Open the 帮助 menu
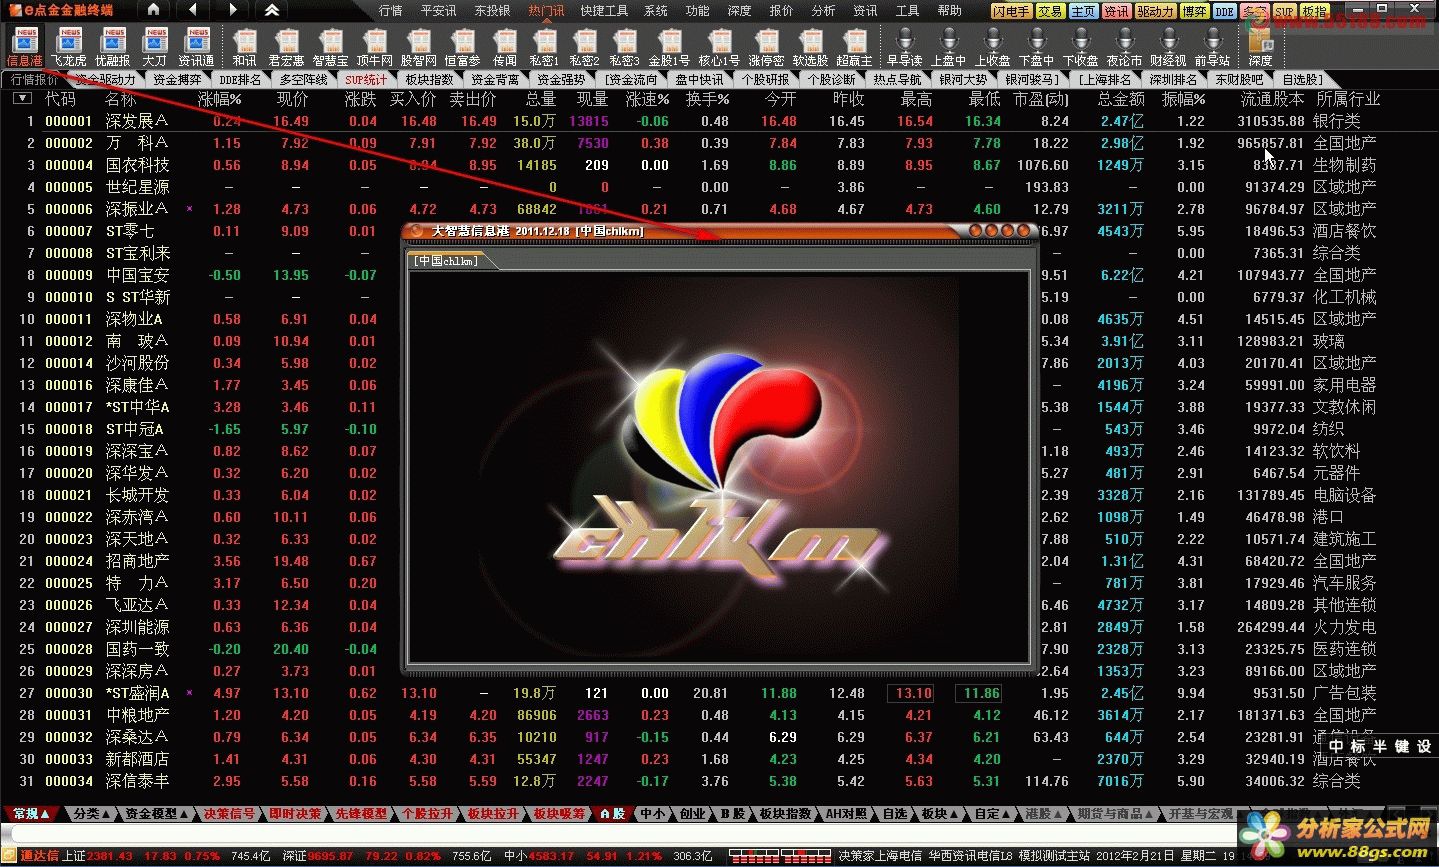 click(x=949, y=10)
